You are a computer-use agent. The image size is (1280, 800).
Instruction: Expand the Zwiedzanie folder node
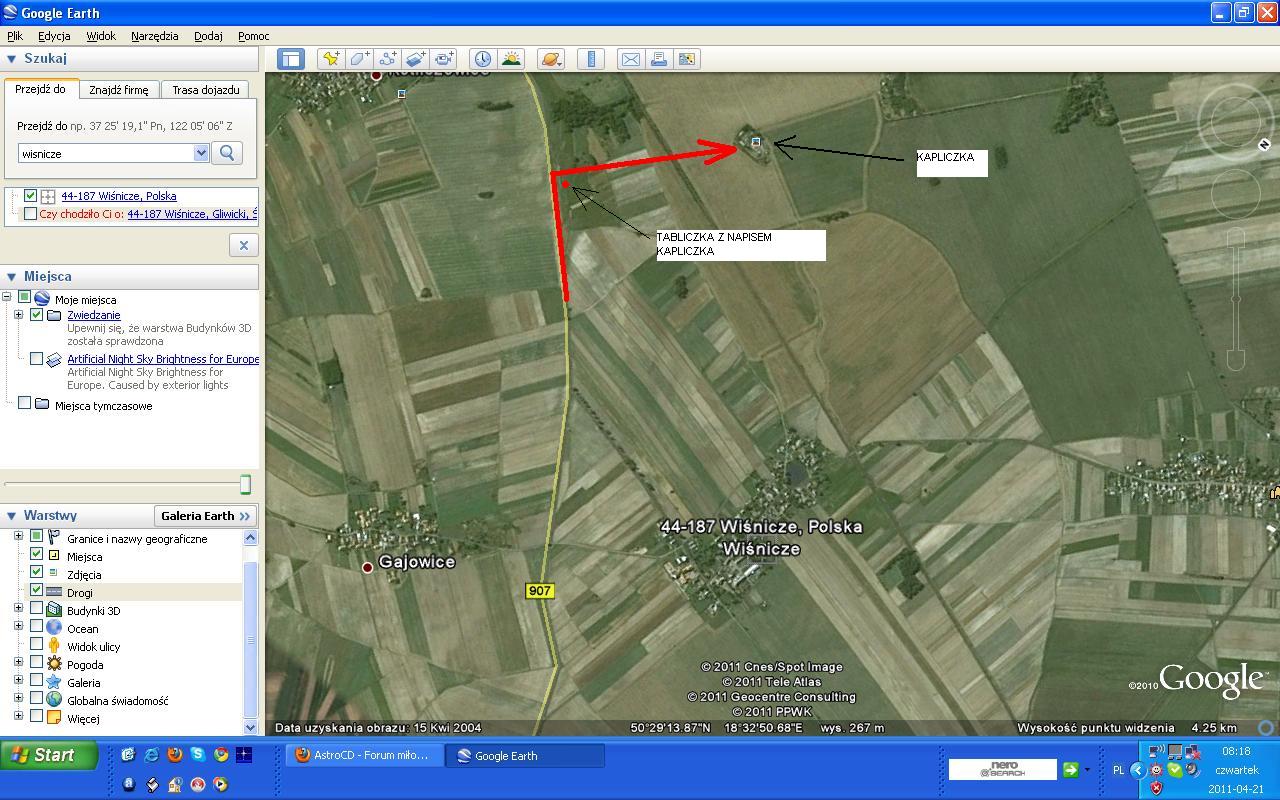pos(19,315)
